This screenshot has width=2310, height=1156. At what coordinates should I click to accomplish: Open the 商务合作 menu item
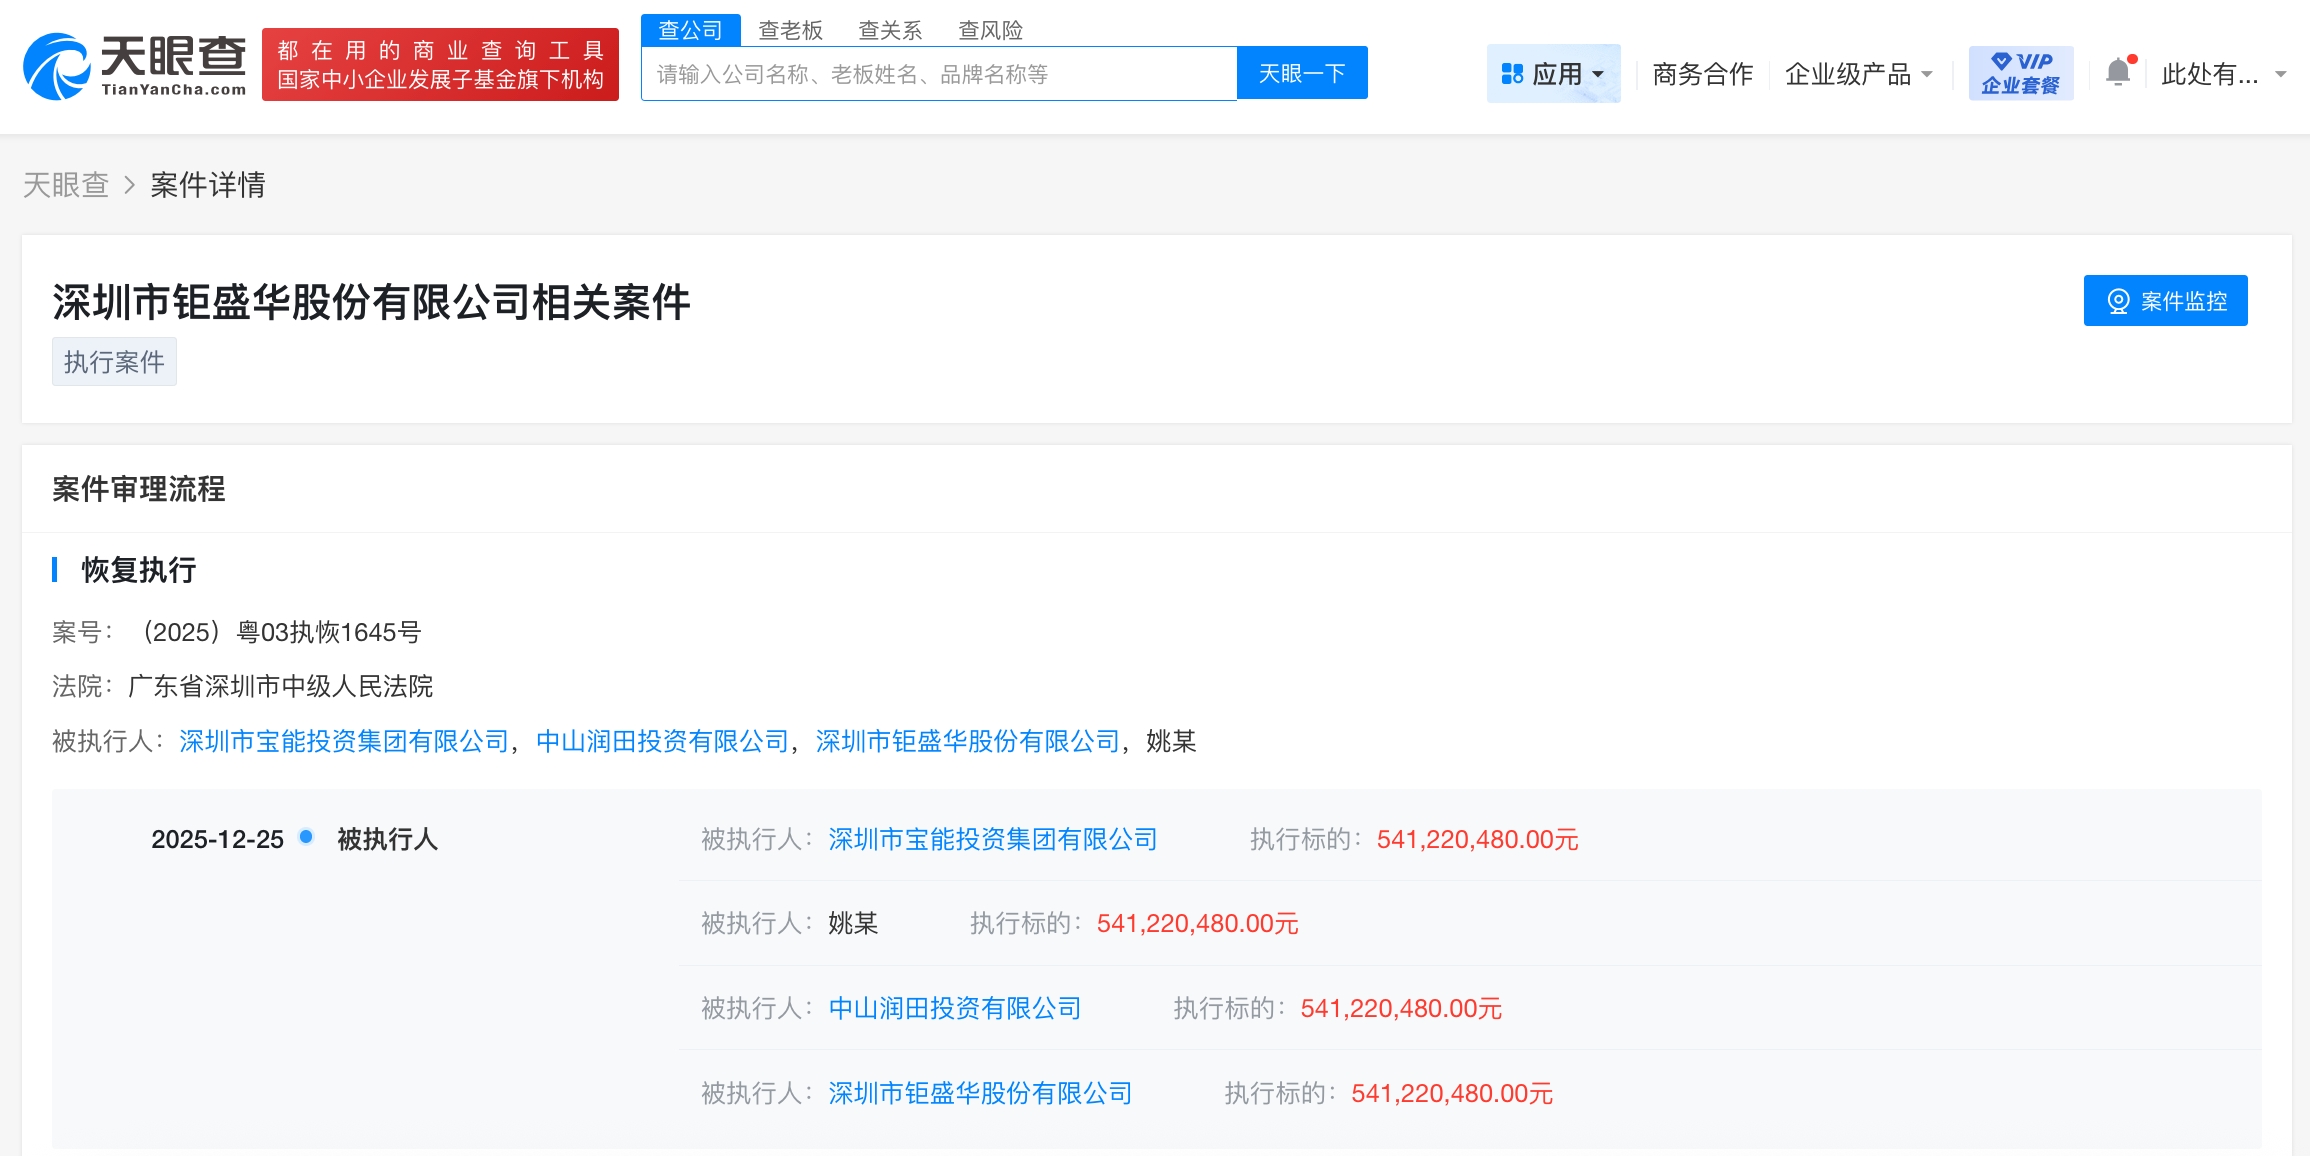pyautogui.click(x=1701, y=73)
